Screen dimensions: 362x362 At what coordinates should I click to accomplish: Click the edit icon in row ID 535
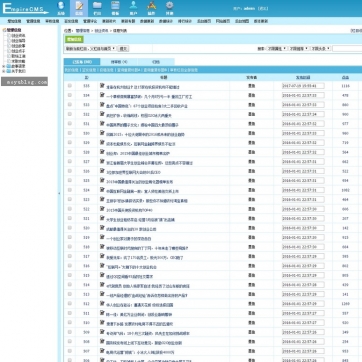(102, 86)
